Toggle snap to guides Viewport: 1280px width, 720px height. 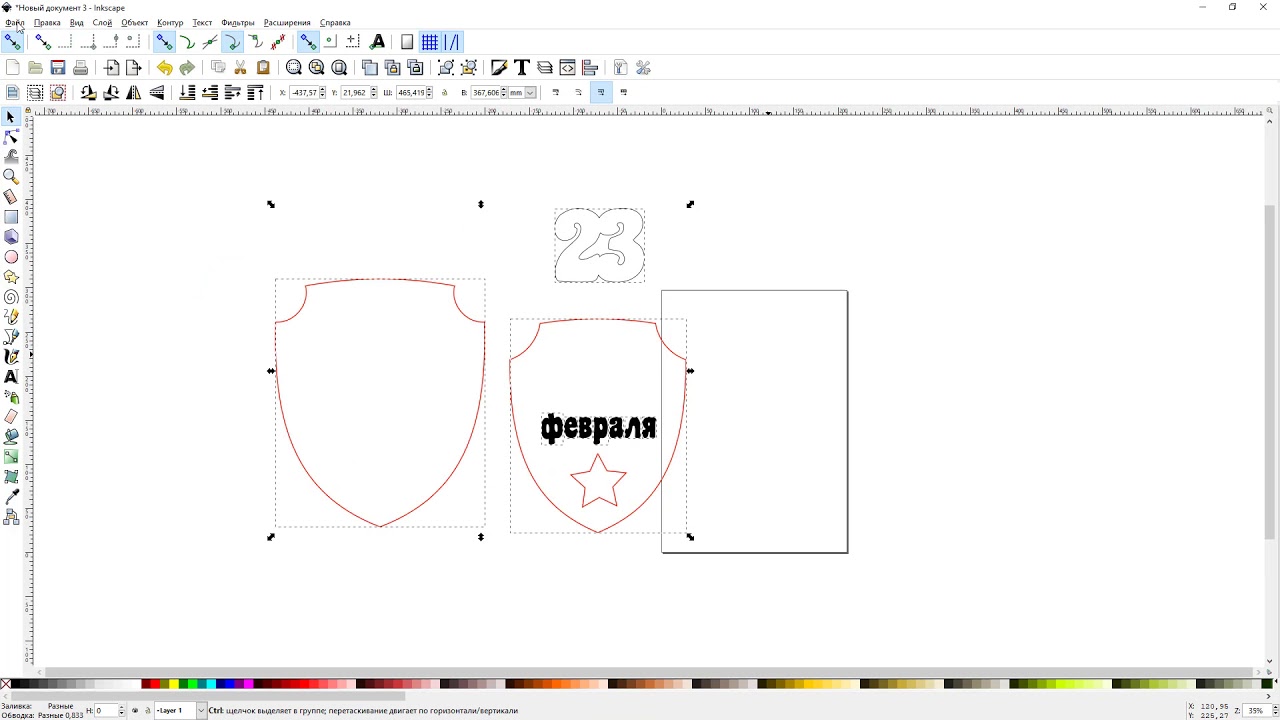[x=453, y=42]
